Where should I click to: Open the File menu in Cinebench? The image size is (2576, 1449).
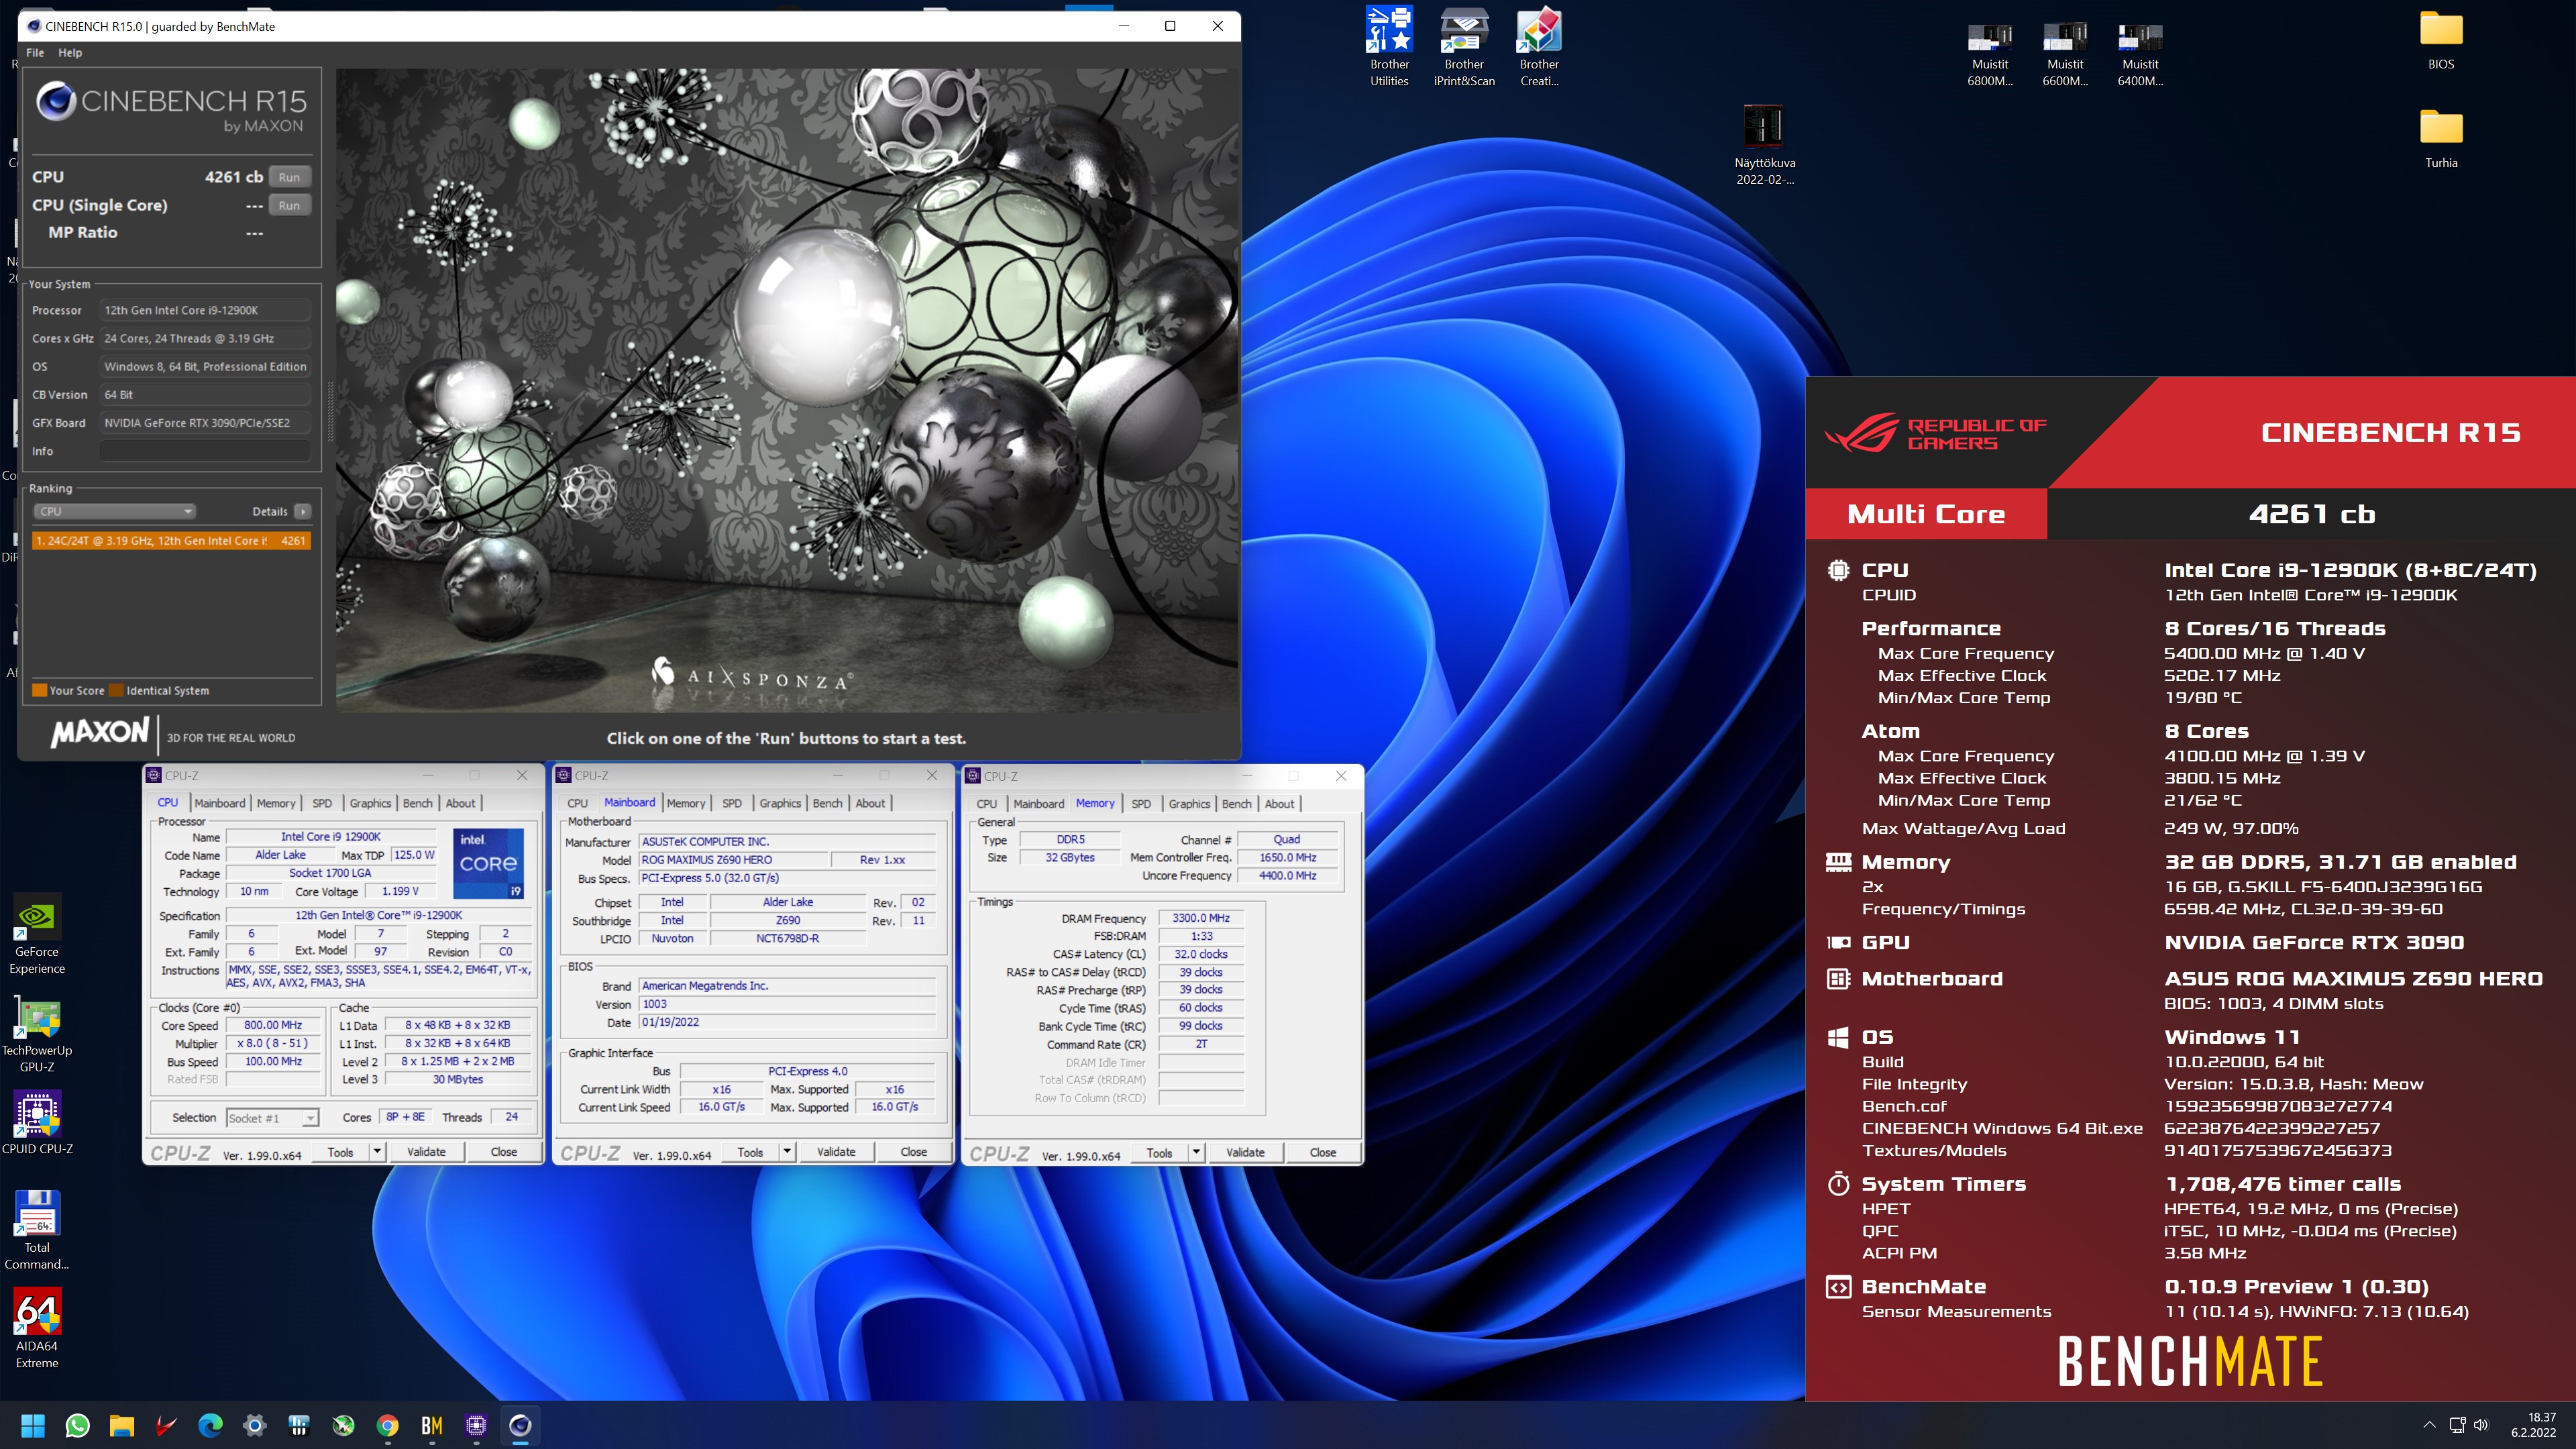[35, 53]
